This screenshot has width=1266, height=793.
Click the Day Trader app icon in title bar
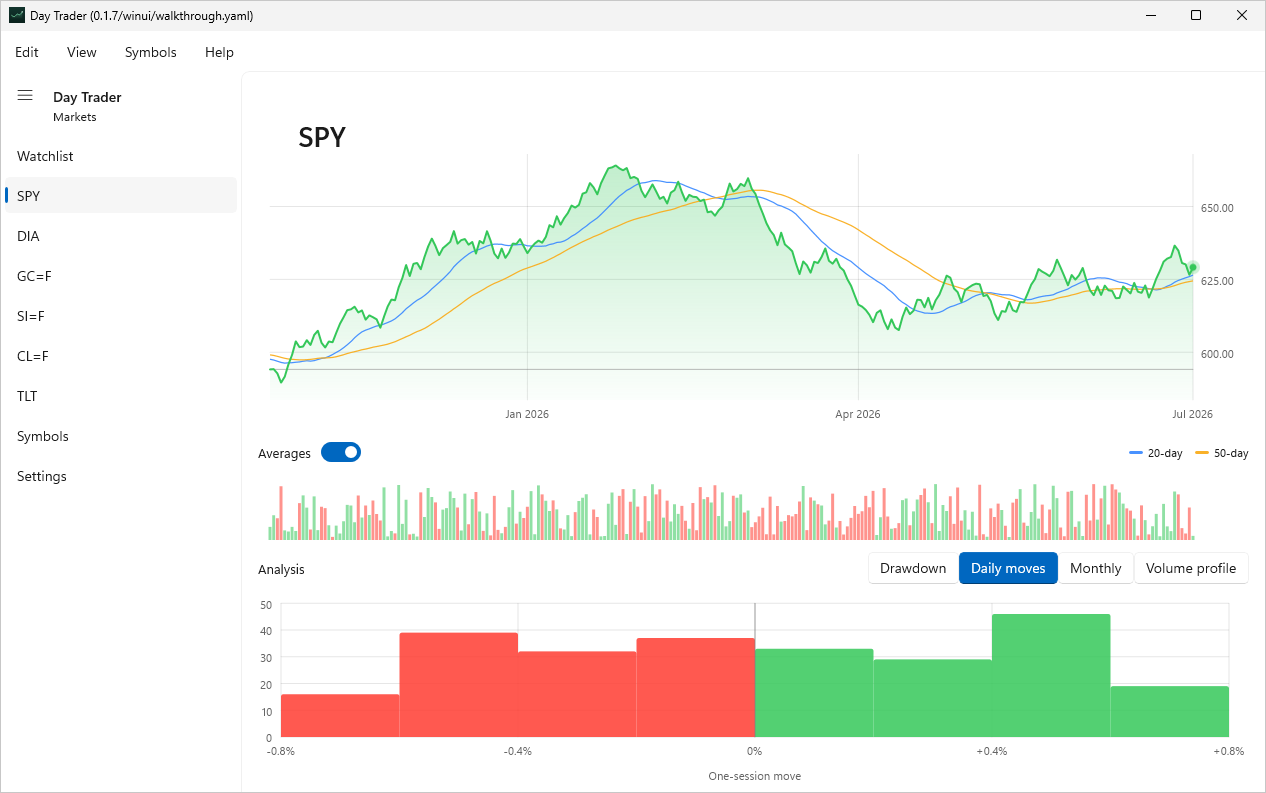[x=16, y=15]
